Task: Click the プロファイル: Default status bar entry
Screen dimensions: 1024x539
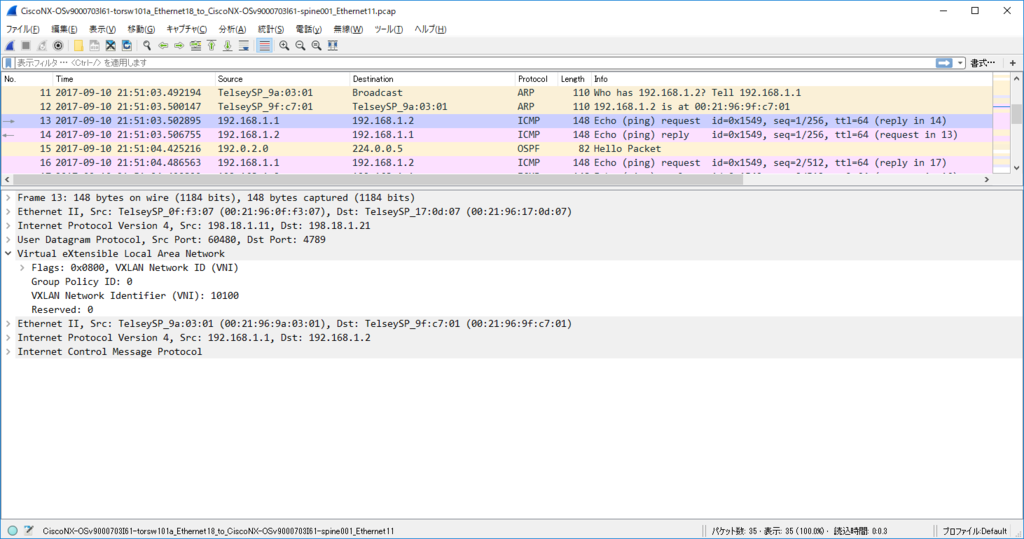Action: pyautogui.click(x=974, y=531)
